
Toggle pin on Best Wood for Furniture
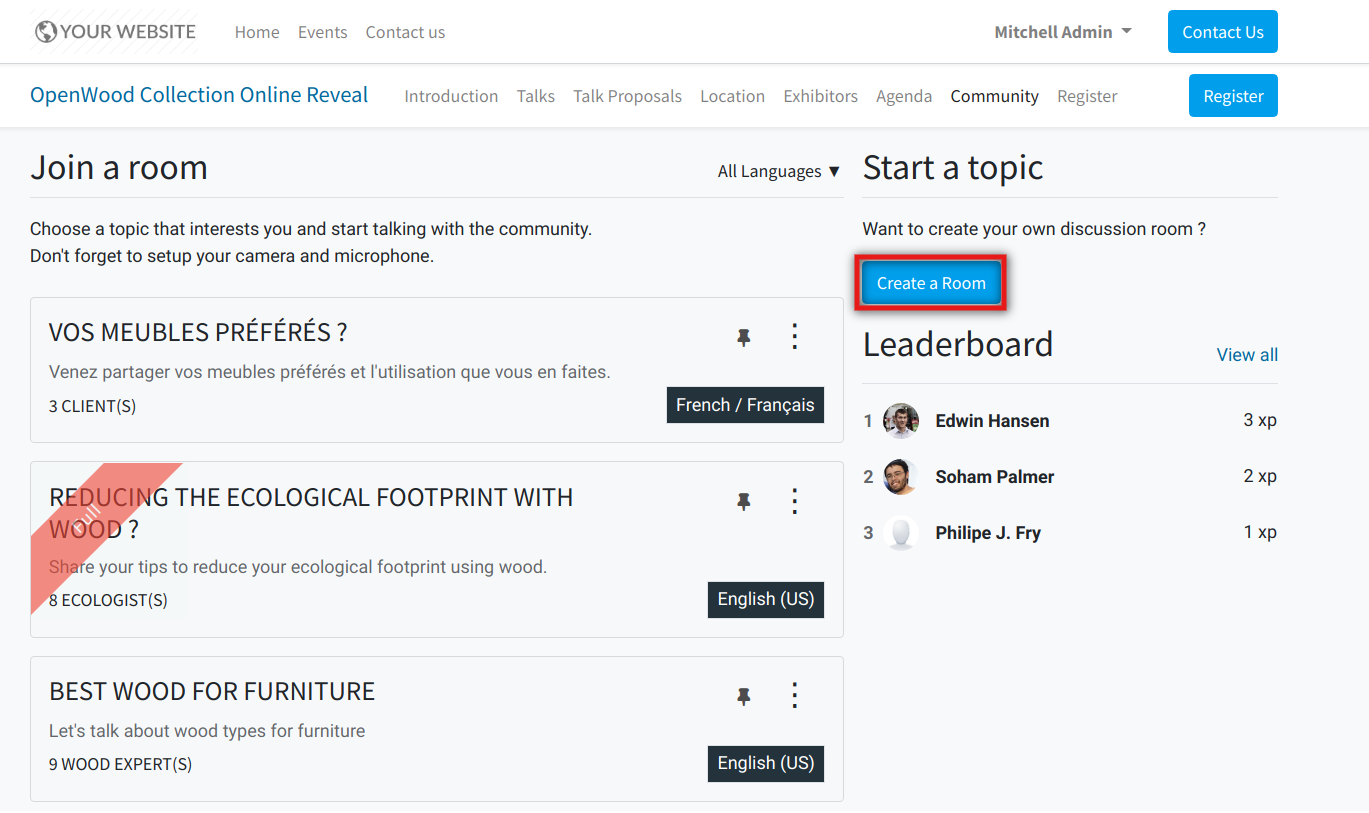coord(743,696)
